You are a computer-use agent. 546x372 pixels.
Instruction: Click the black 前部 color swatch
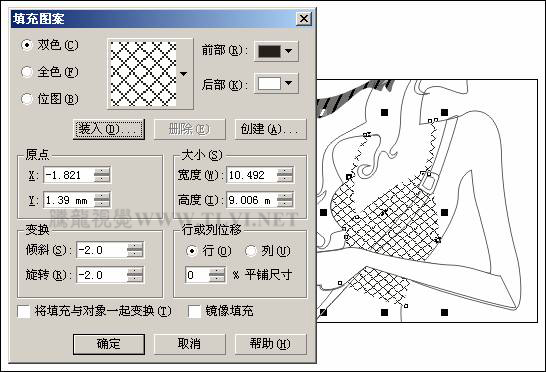click(269, 51)
